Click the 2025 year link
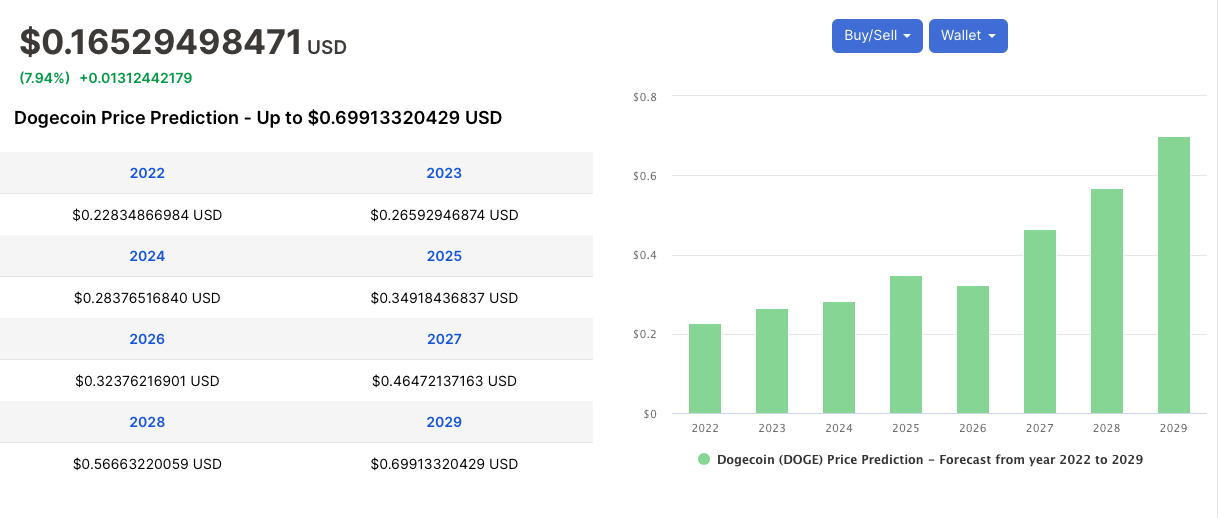 click(444, 256)
